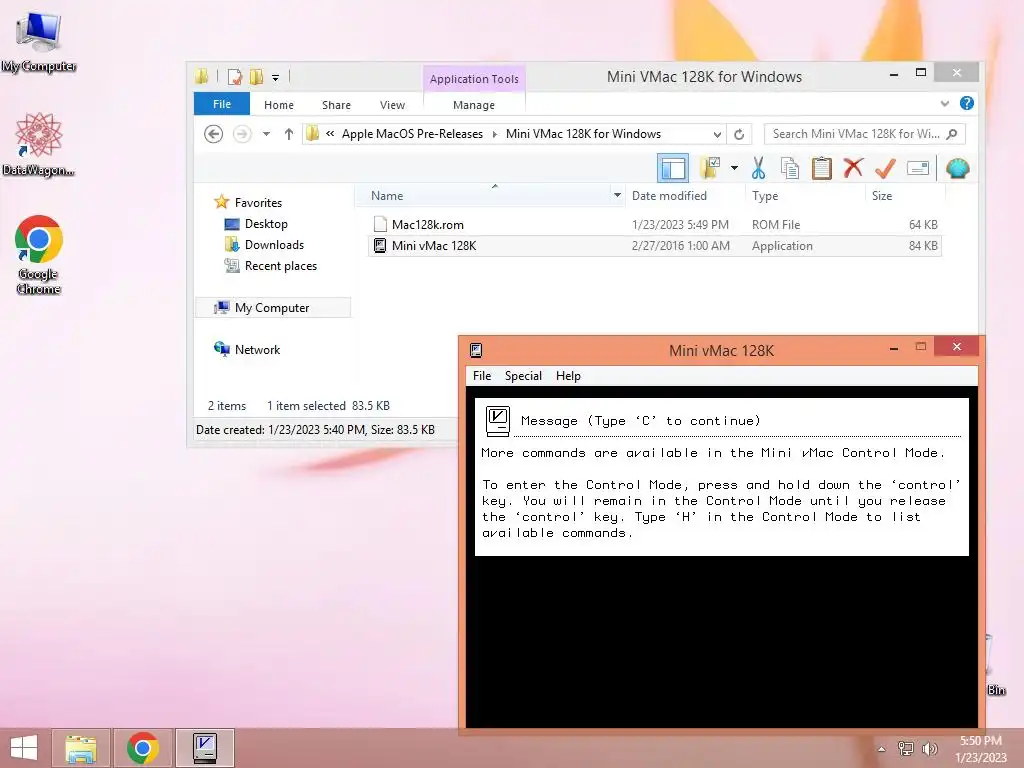Open Explorer help with the question mark
Image resolution: width=1024 pixels, height=768 pixels.
(967, 103)
